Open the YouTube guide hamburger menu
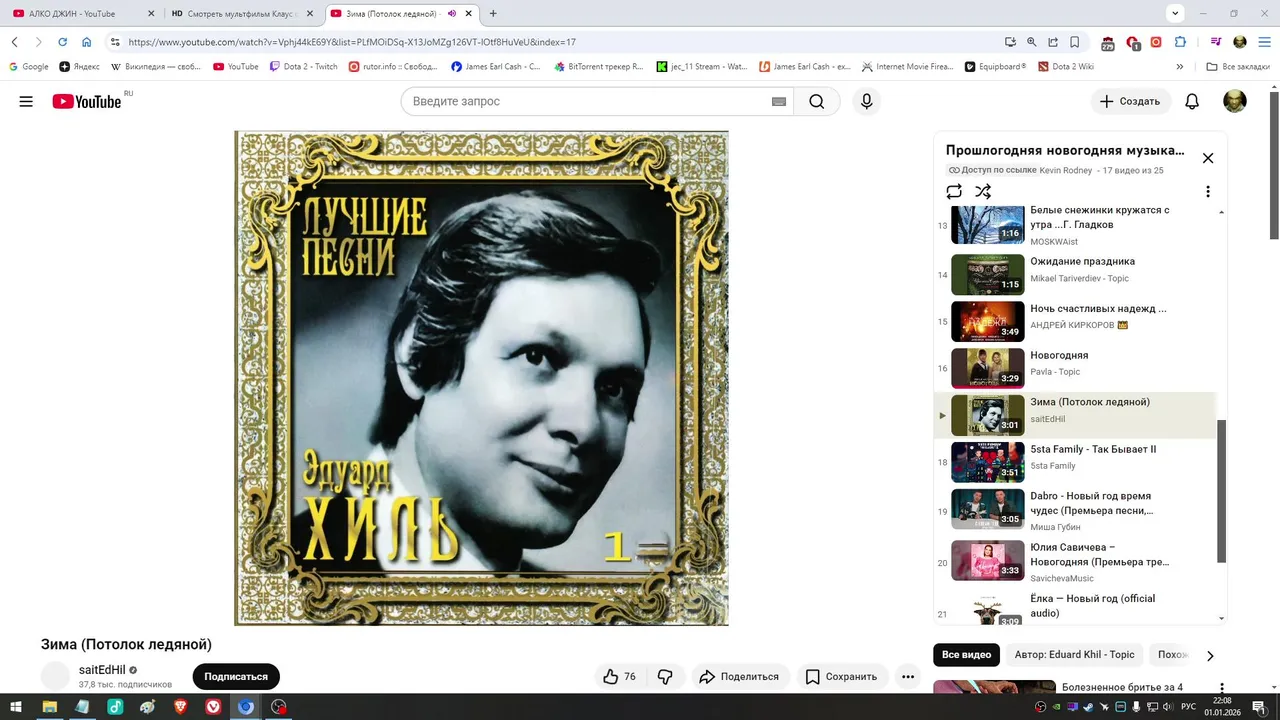 (x=26, y=101)
